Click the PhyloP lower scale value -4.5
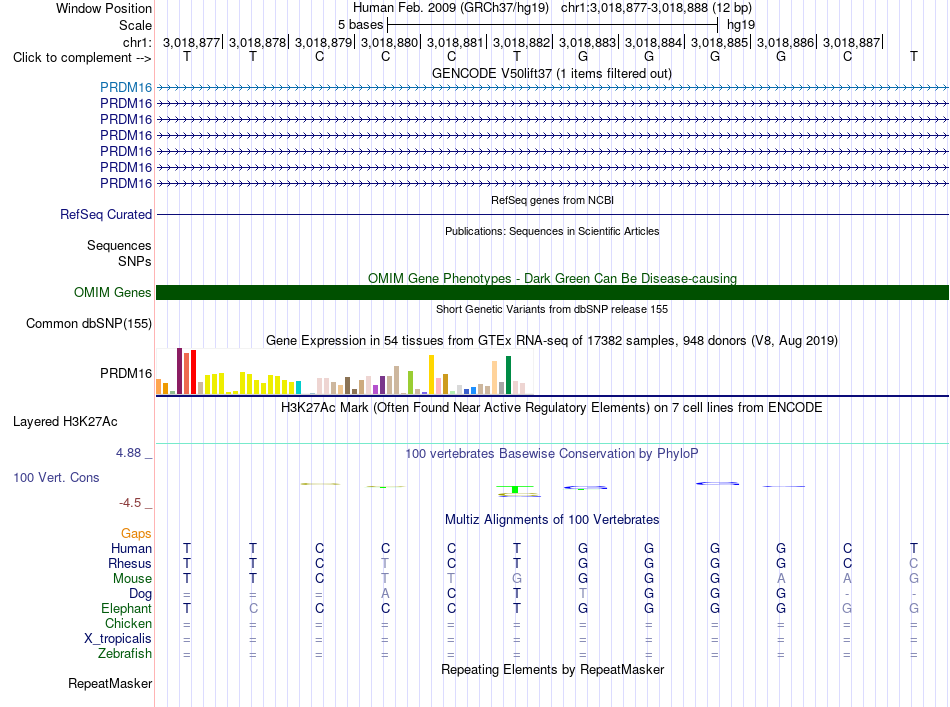The width and height of the screenshot is (950, 707). coord(130,502)
